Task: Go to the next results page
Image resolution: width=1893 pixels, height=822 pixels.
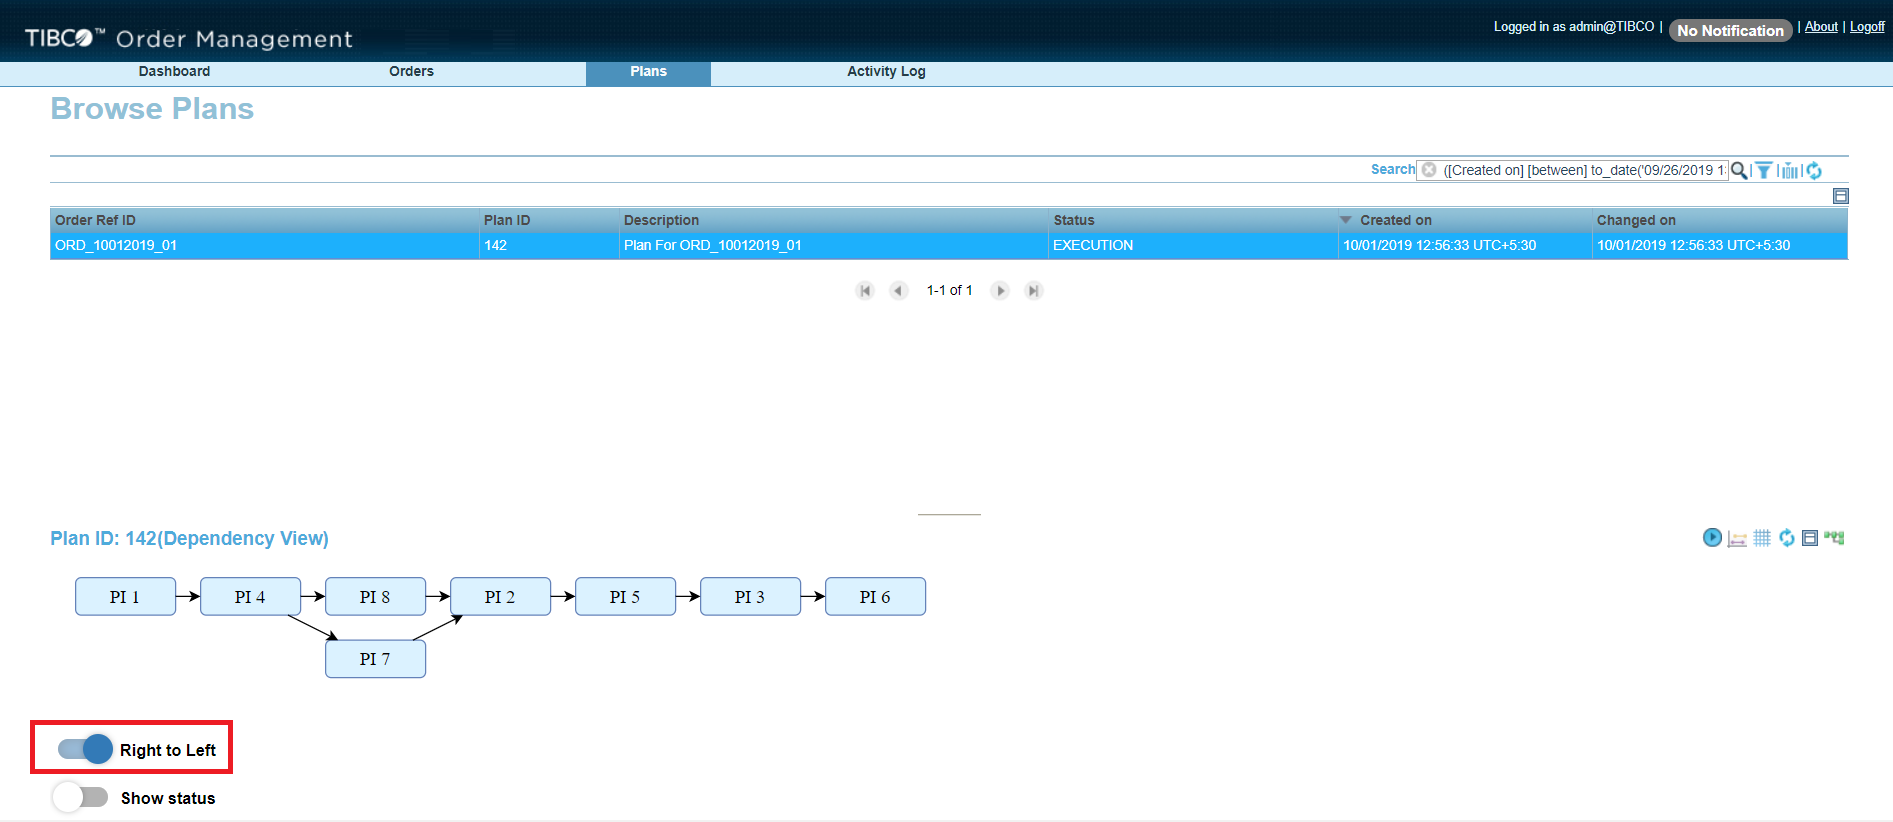Action: [x=1000, y=291]
